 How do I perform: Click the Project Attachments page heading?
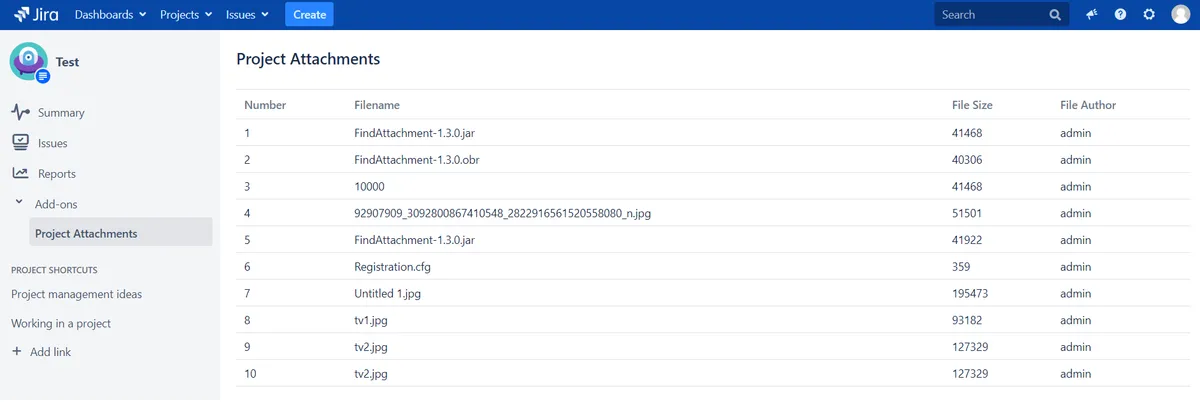click(308, 59)
